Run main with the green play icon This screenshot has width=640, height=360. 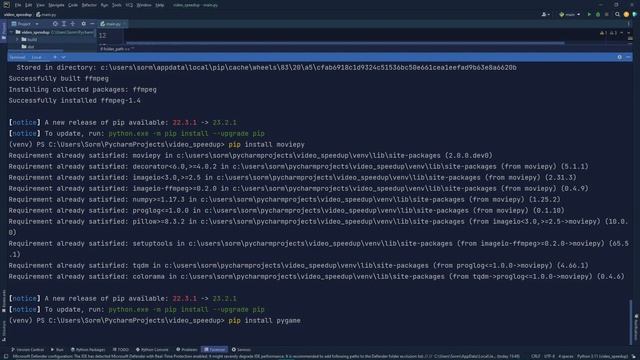(x=589, y=15)
